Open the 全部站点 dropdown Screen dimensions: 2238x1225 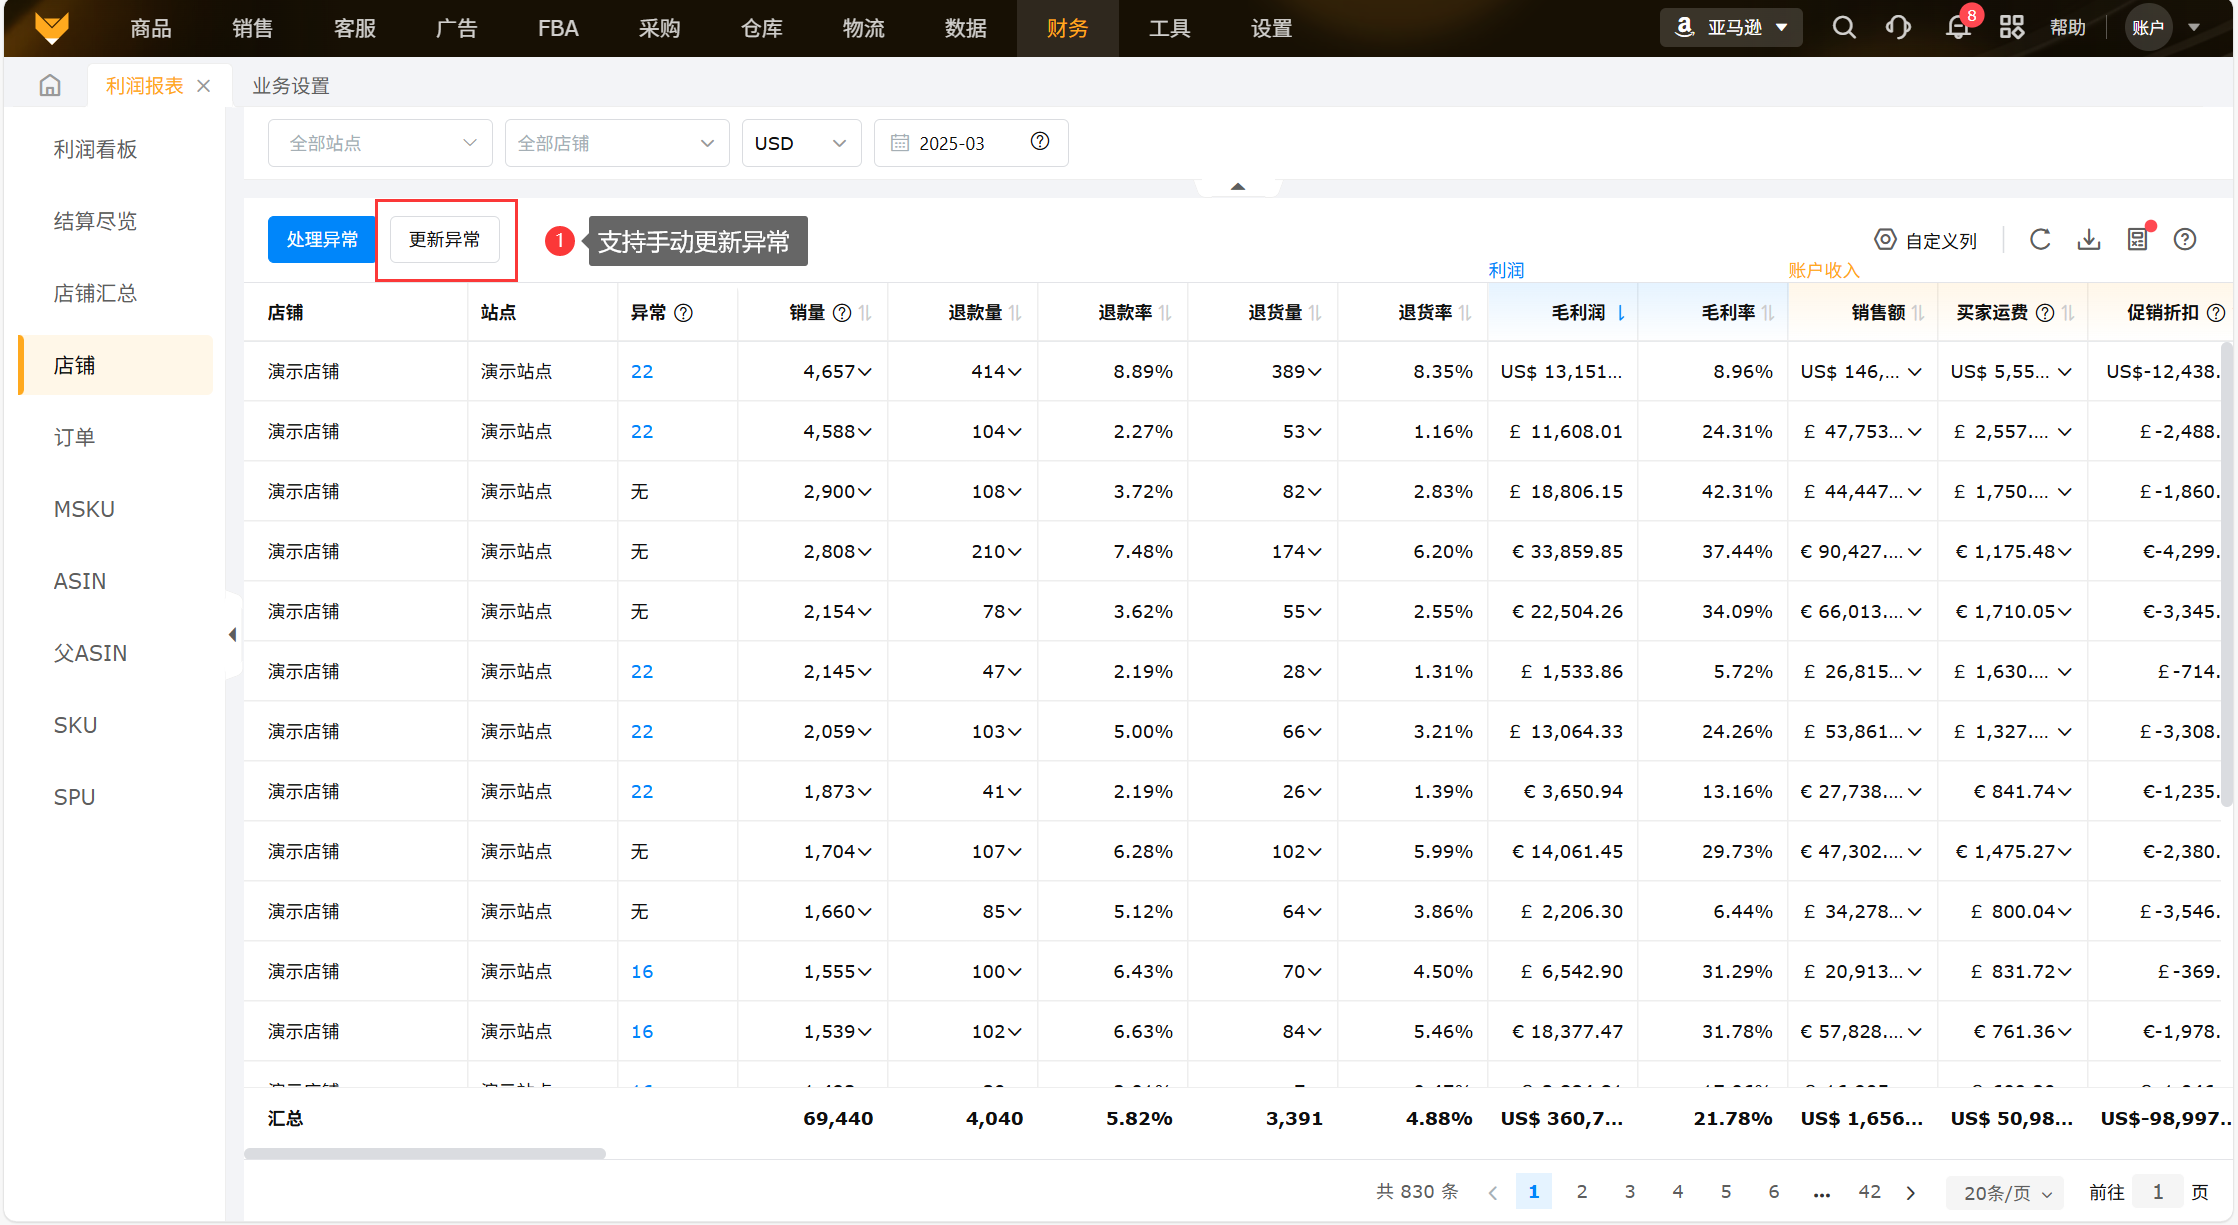[380, 143]
